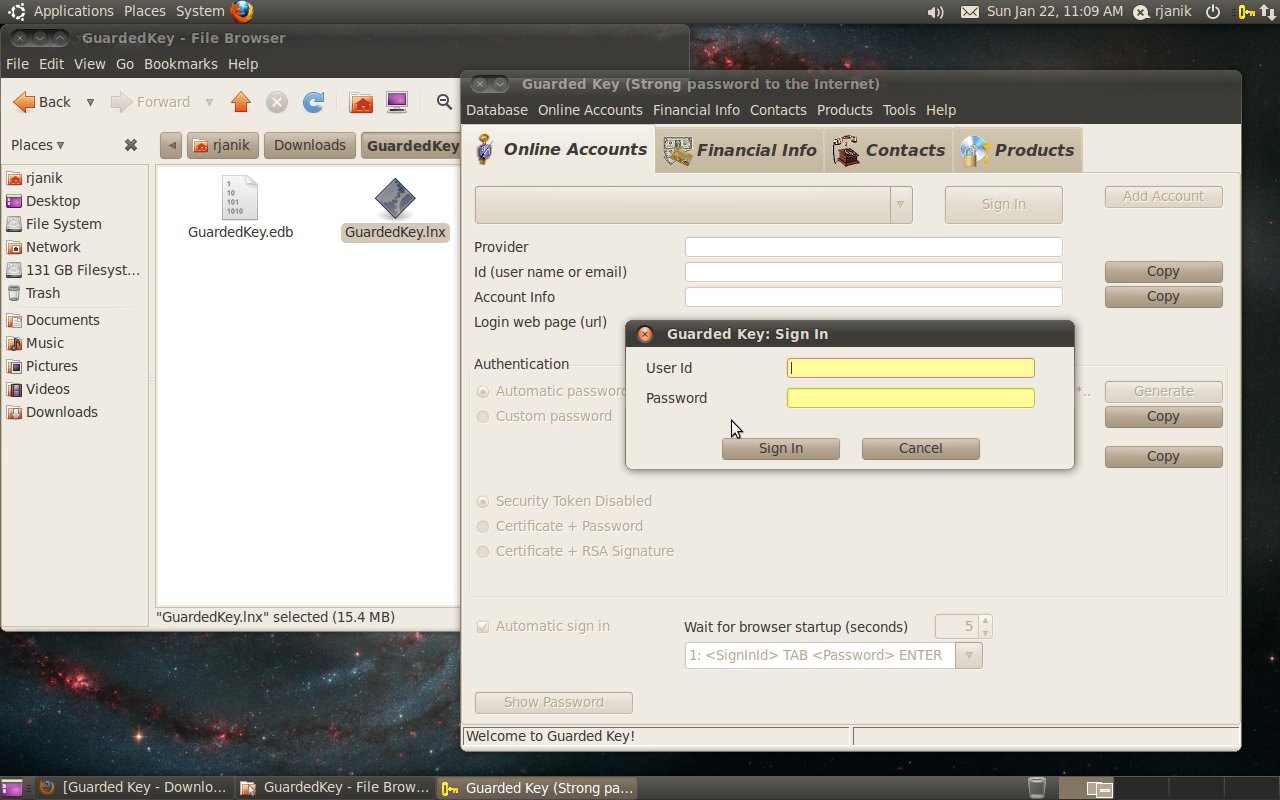The image size is (1280, 800).
Task: Open 131 GB Filesystem in the sidebar
Action: coord(74,270)
